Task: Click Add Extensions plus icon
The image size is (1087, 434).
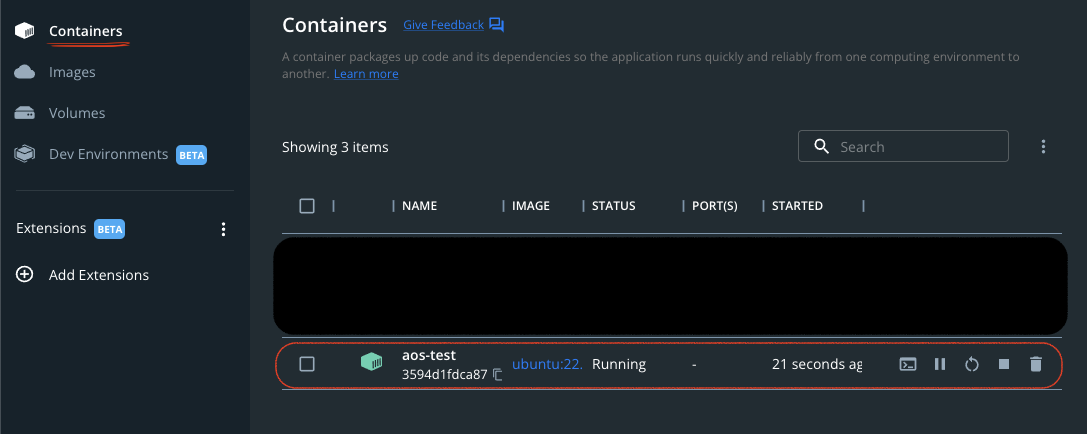Action: click(25, 275)
